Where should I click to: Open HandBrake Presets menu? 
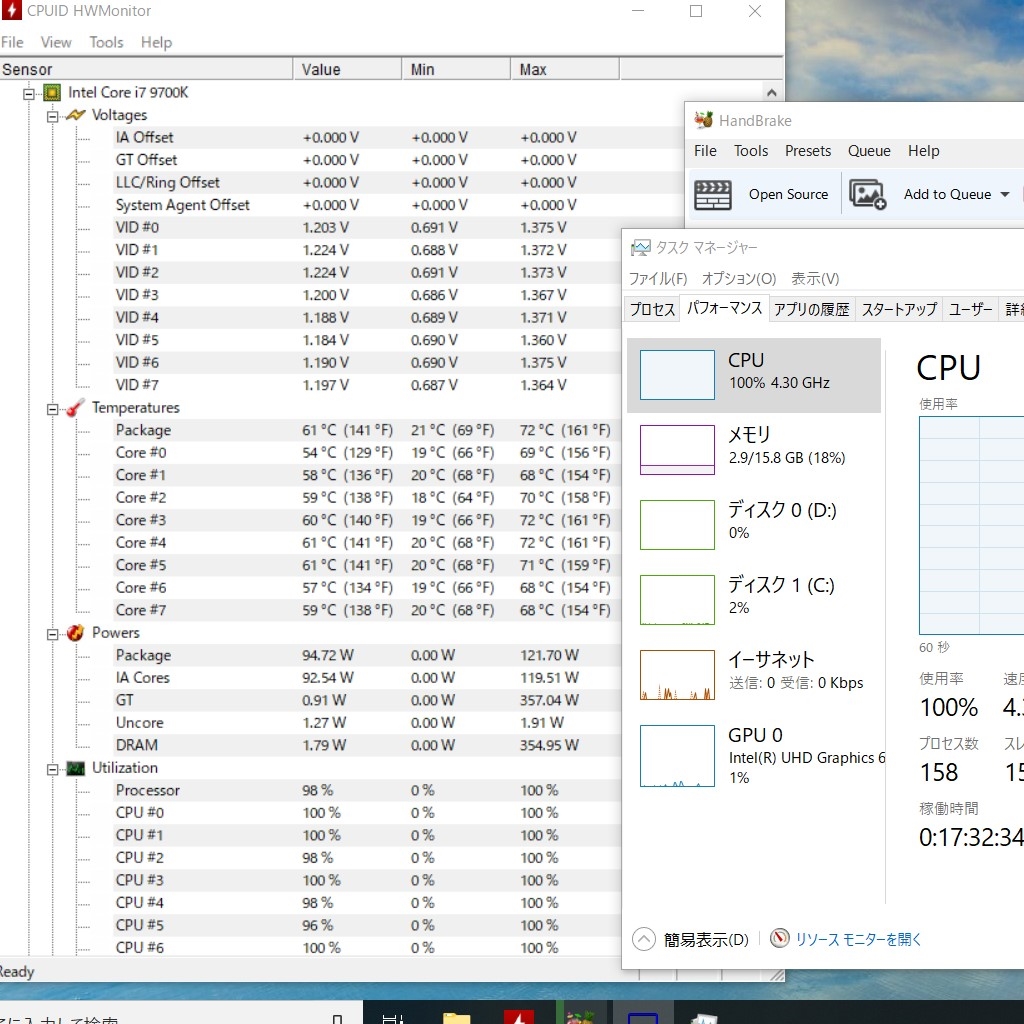[808, 151]
